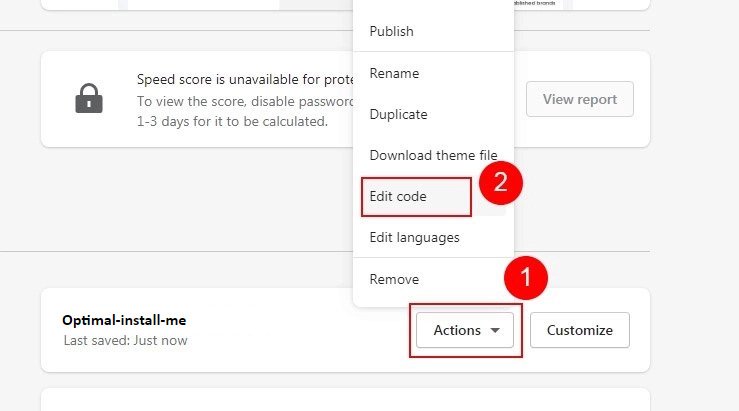This screenshot has width=739, height=411.
Task: Select Rename in the theme menu
Action: pyautogui.click(x=394, y=73)
